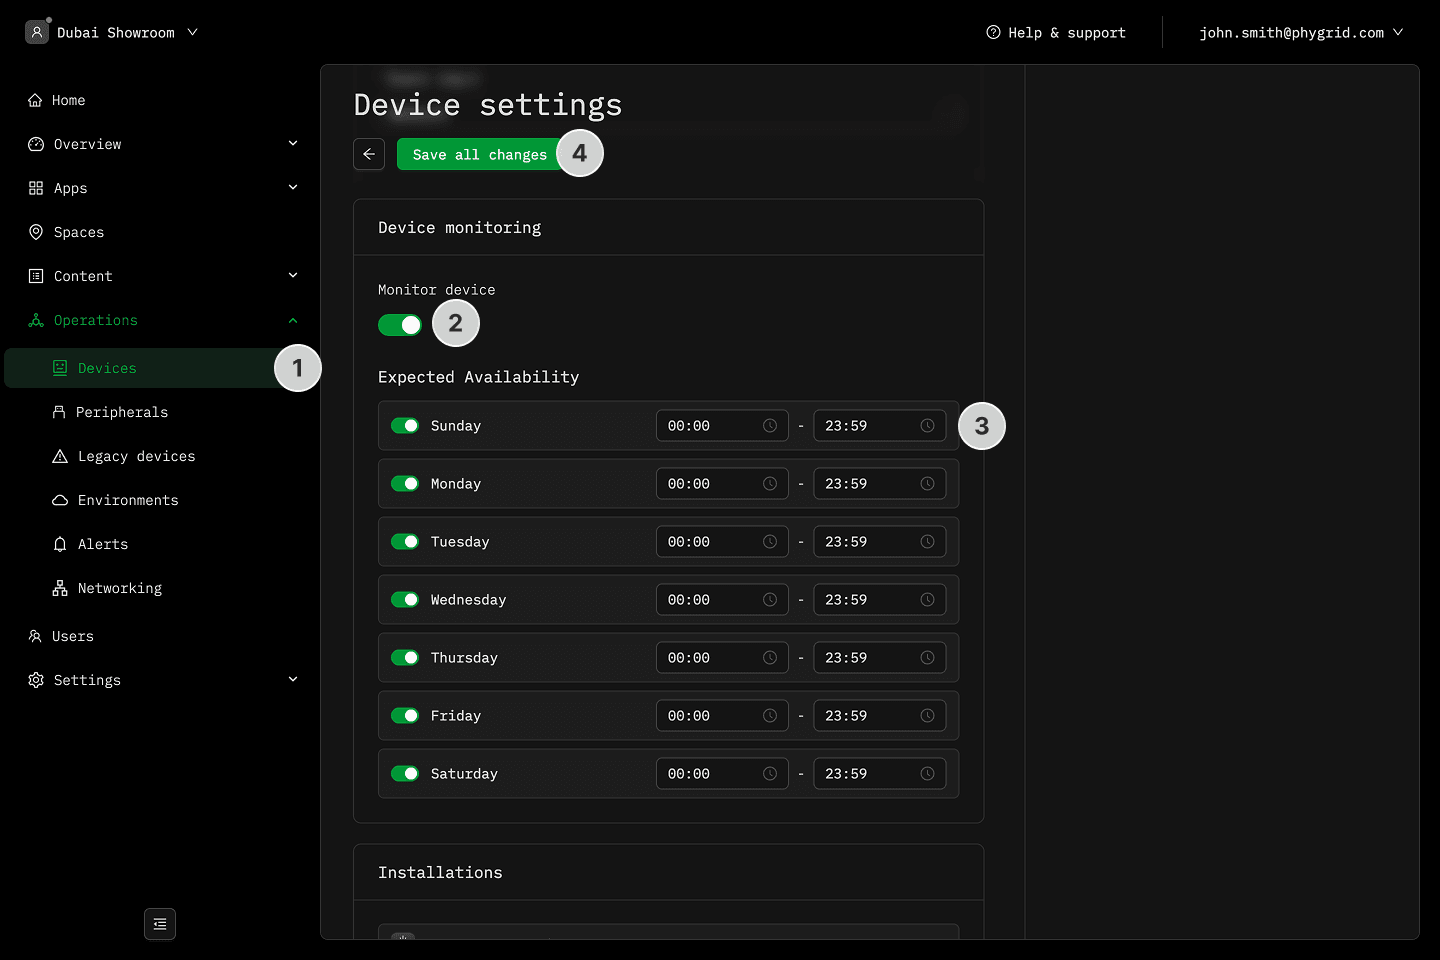The image size is (1440, 960).
Task: Edit the Tuesday start time field
Action: 708,542
